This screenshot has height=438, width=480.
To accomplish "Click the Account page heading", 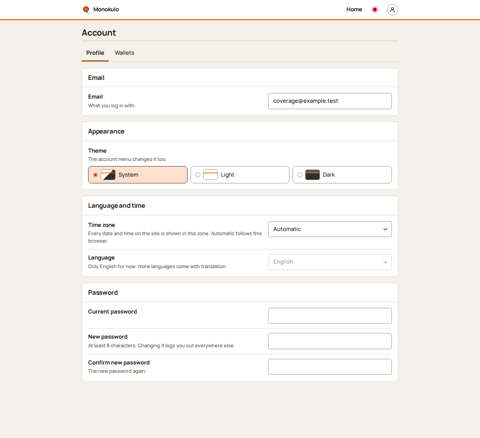I will click(x=99, y=33).
